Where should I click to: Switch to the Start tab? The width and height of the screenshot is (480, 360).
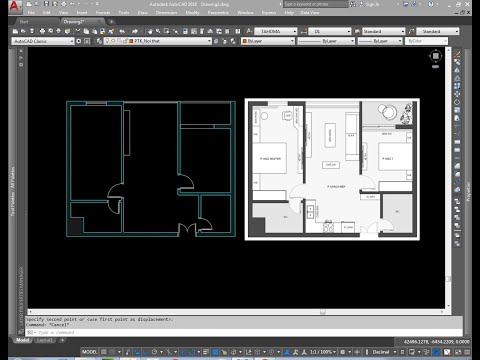24,22
